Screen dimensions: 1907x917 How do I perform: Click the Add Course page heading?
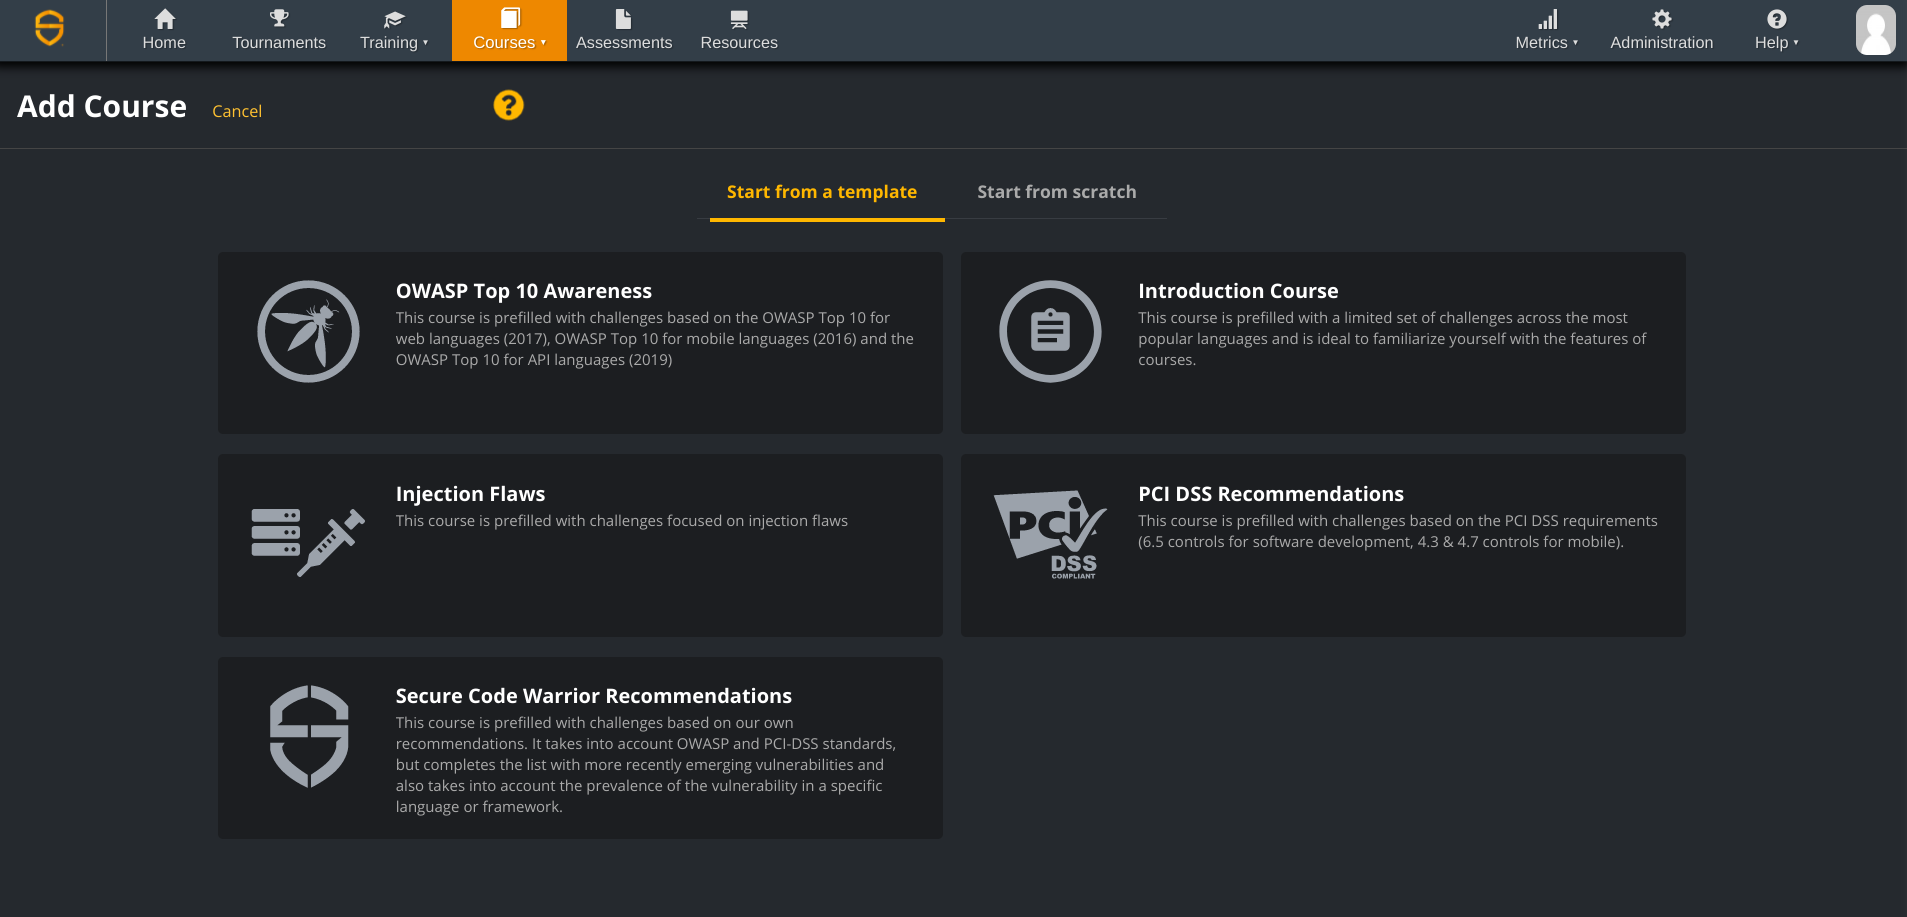coord(102,107)
